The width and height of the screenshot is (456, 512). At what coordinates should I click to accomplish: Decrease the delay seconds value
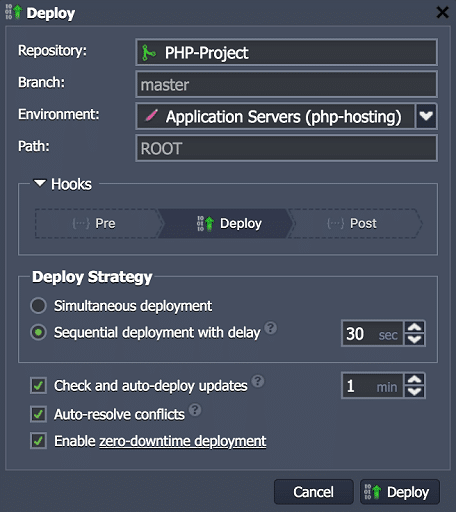(414, 339)
